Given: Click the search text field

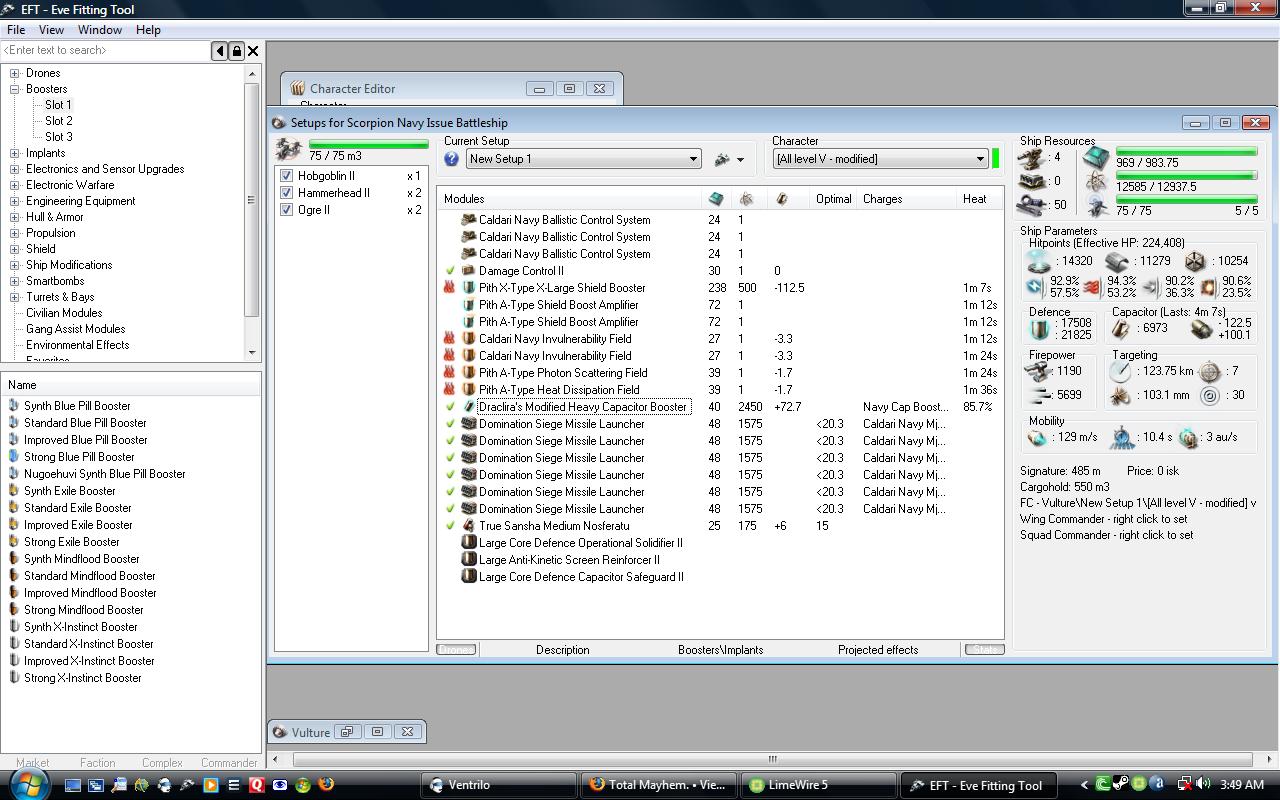Looking at the screenshot, I should (106, 50).
